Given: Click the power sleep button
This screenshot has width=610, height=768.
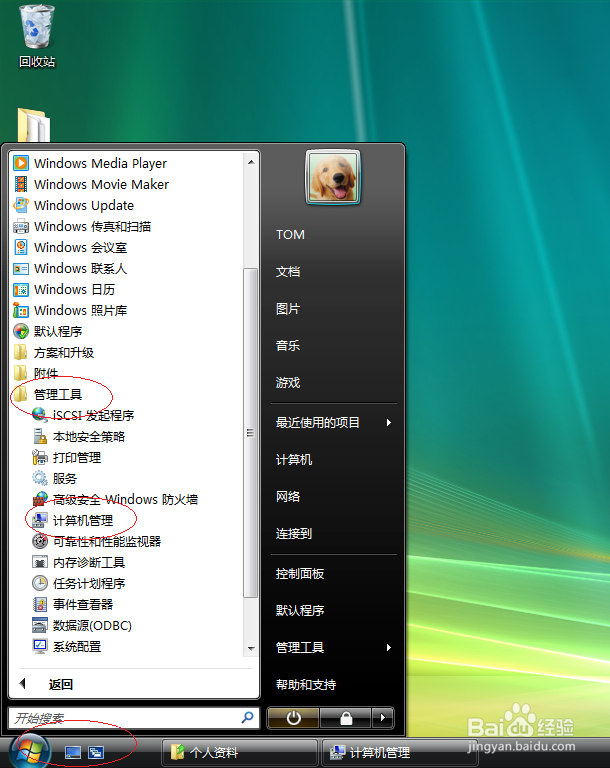Looking at the screenshot, I should coord(293,718).
